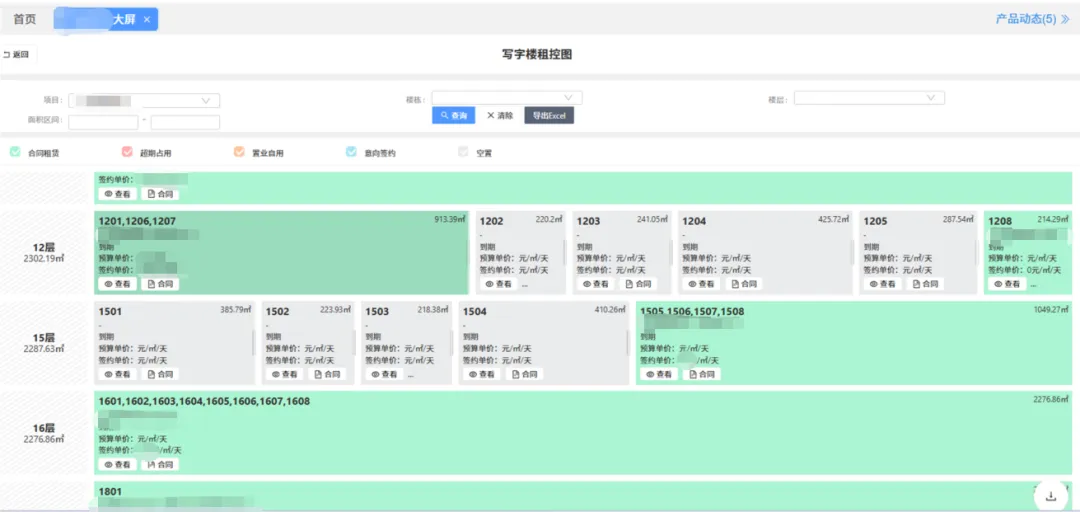Focus the minimum 面积区间 input field
Screen dimensions: 1080x512
tap(103, 122)
